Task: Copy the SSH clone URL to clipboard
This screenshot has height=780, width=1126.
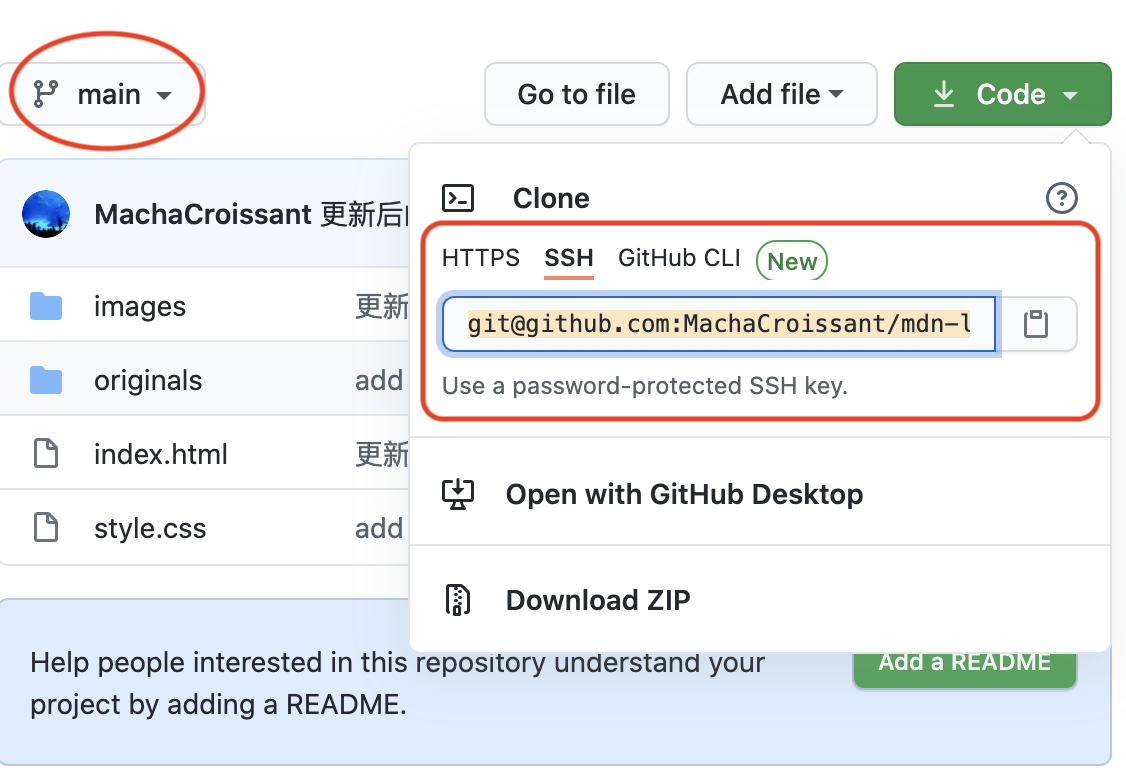Action: point(1036,324)
